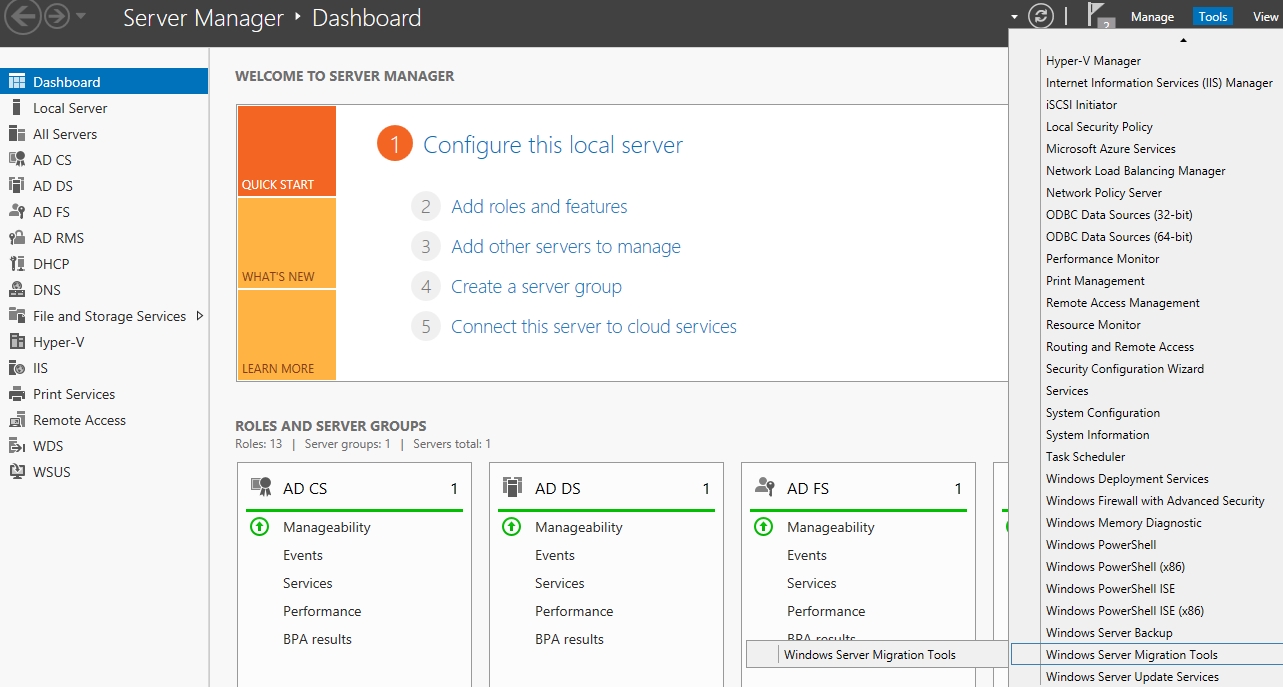Refresh the Server Manager dashboard

click(x=1041, y=16)
